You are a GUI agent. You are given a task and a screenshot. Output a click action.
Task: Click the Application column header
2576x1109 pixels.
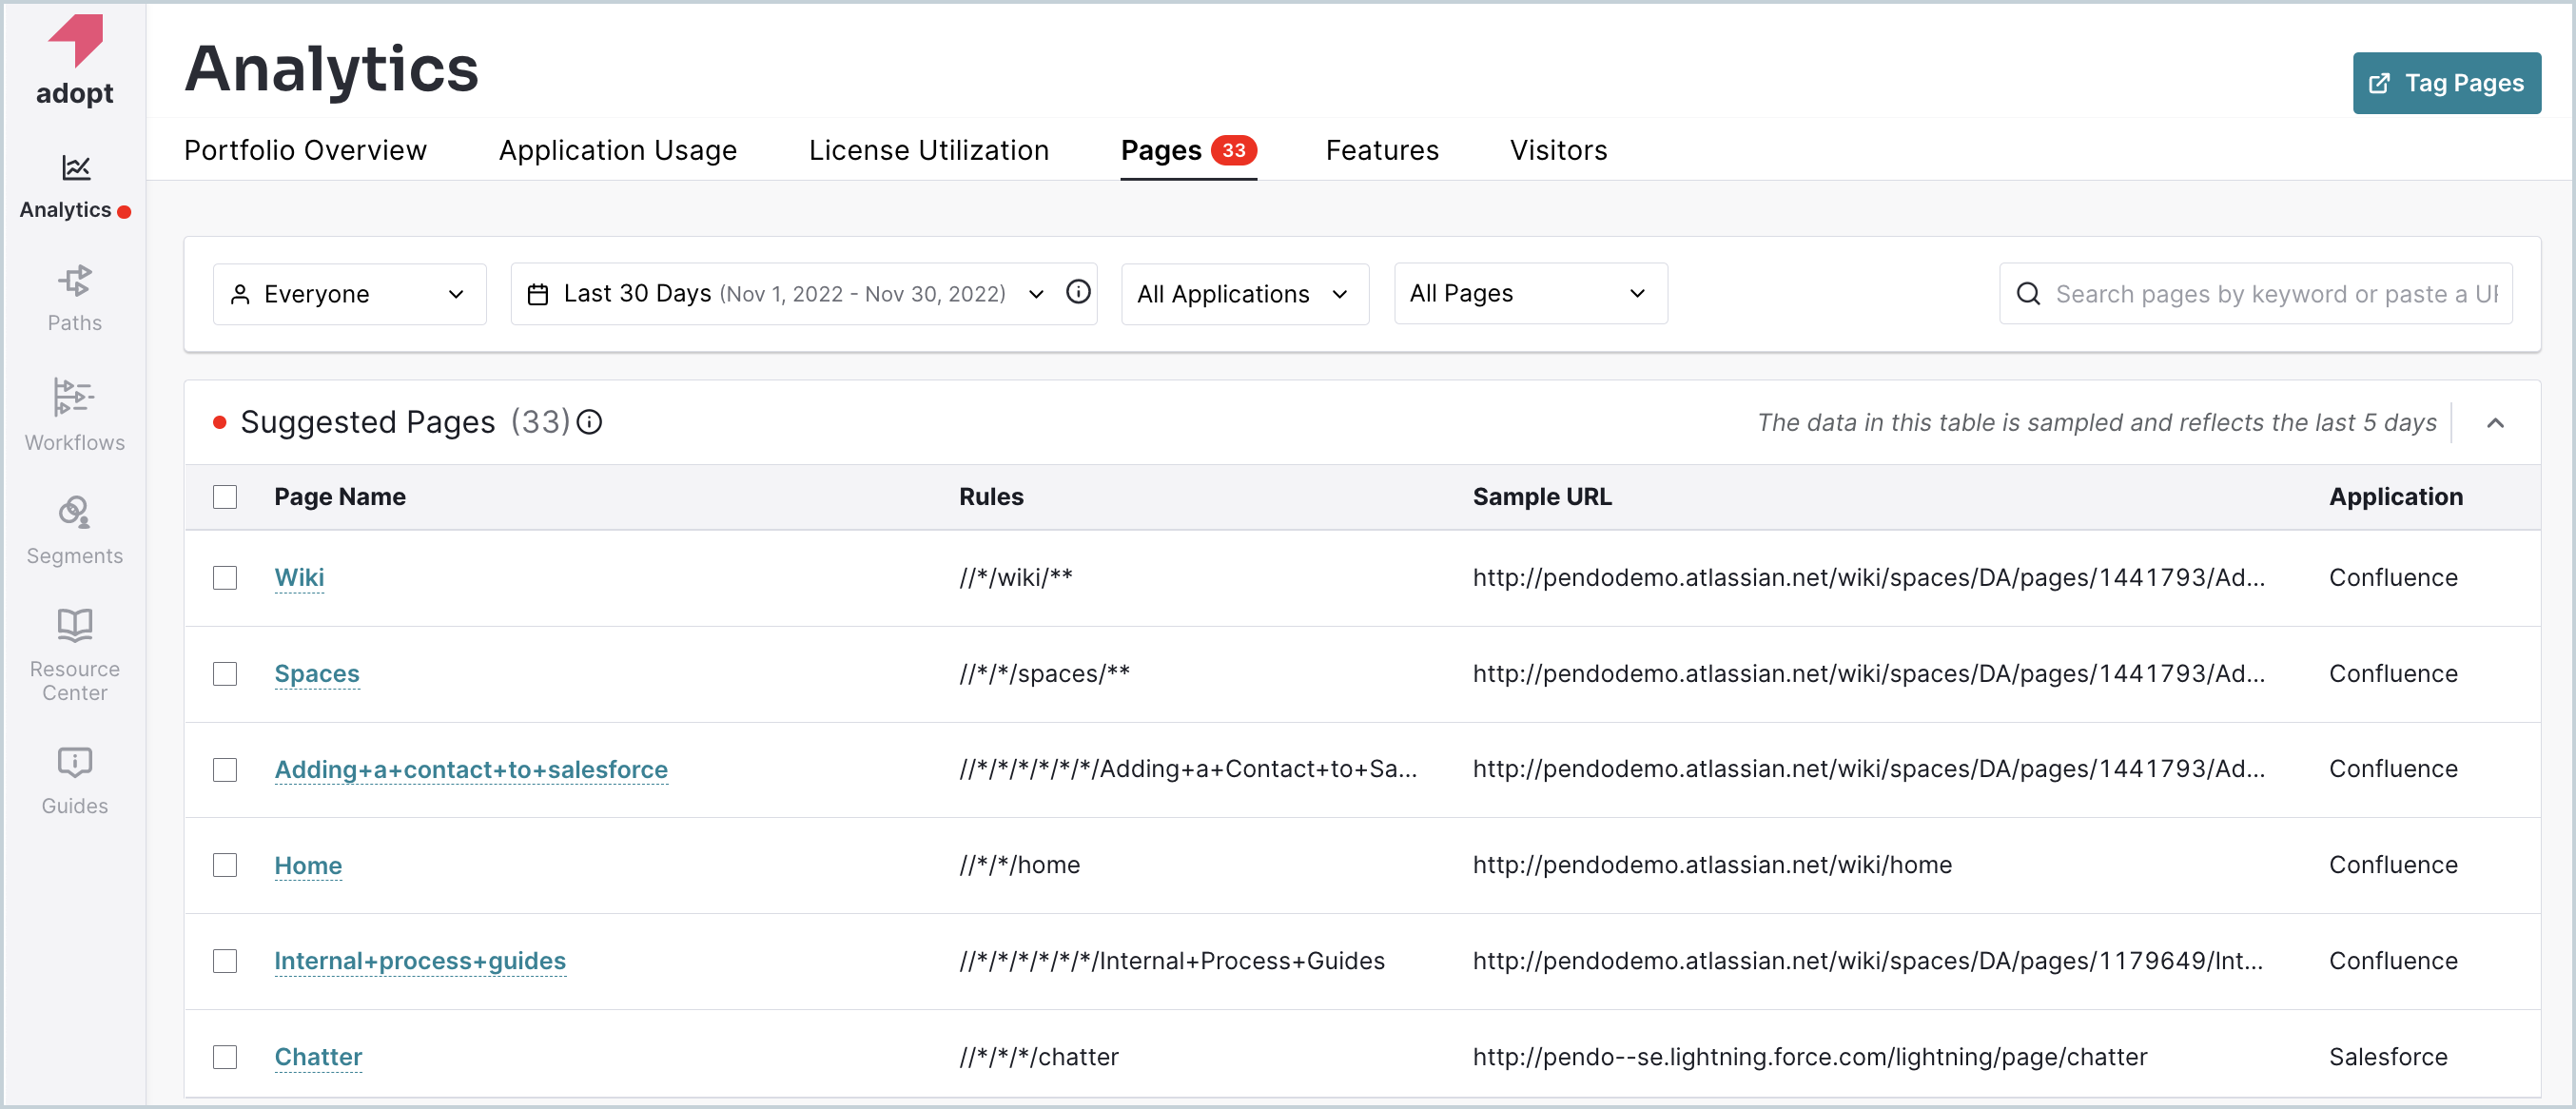tap(2396, 497)
